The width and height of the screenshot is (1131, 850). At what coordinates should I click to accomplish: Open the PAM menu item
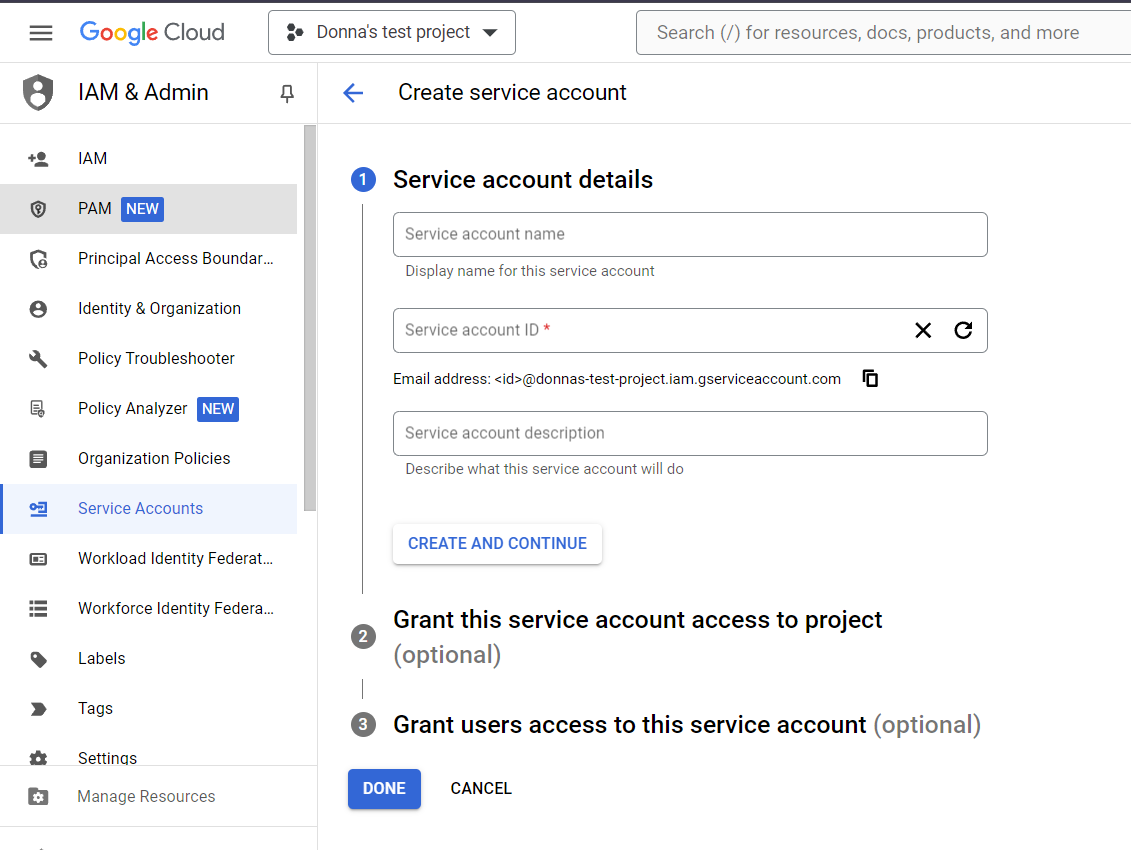pyautogui.click(x=149, y=209)
